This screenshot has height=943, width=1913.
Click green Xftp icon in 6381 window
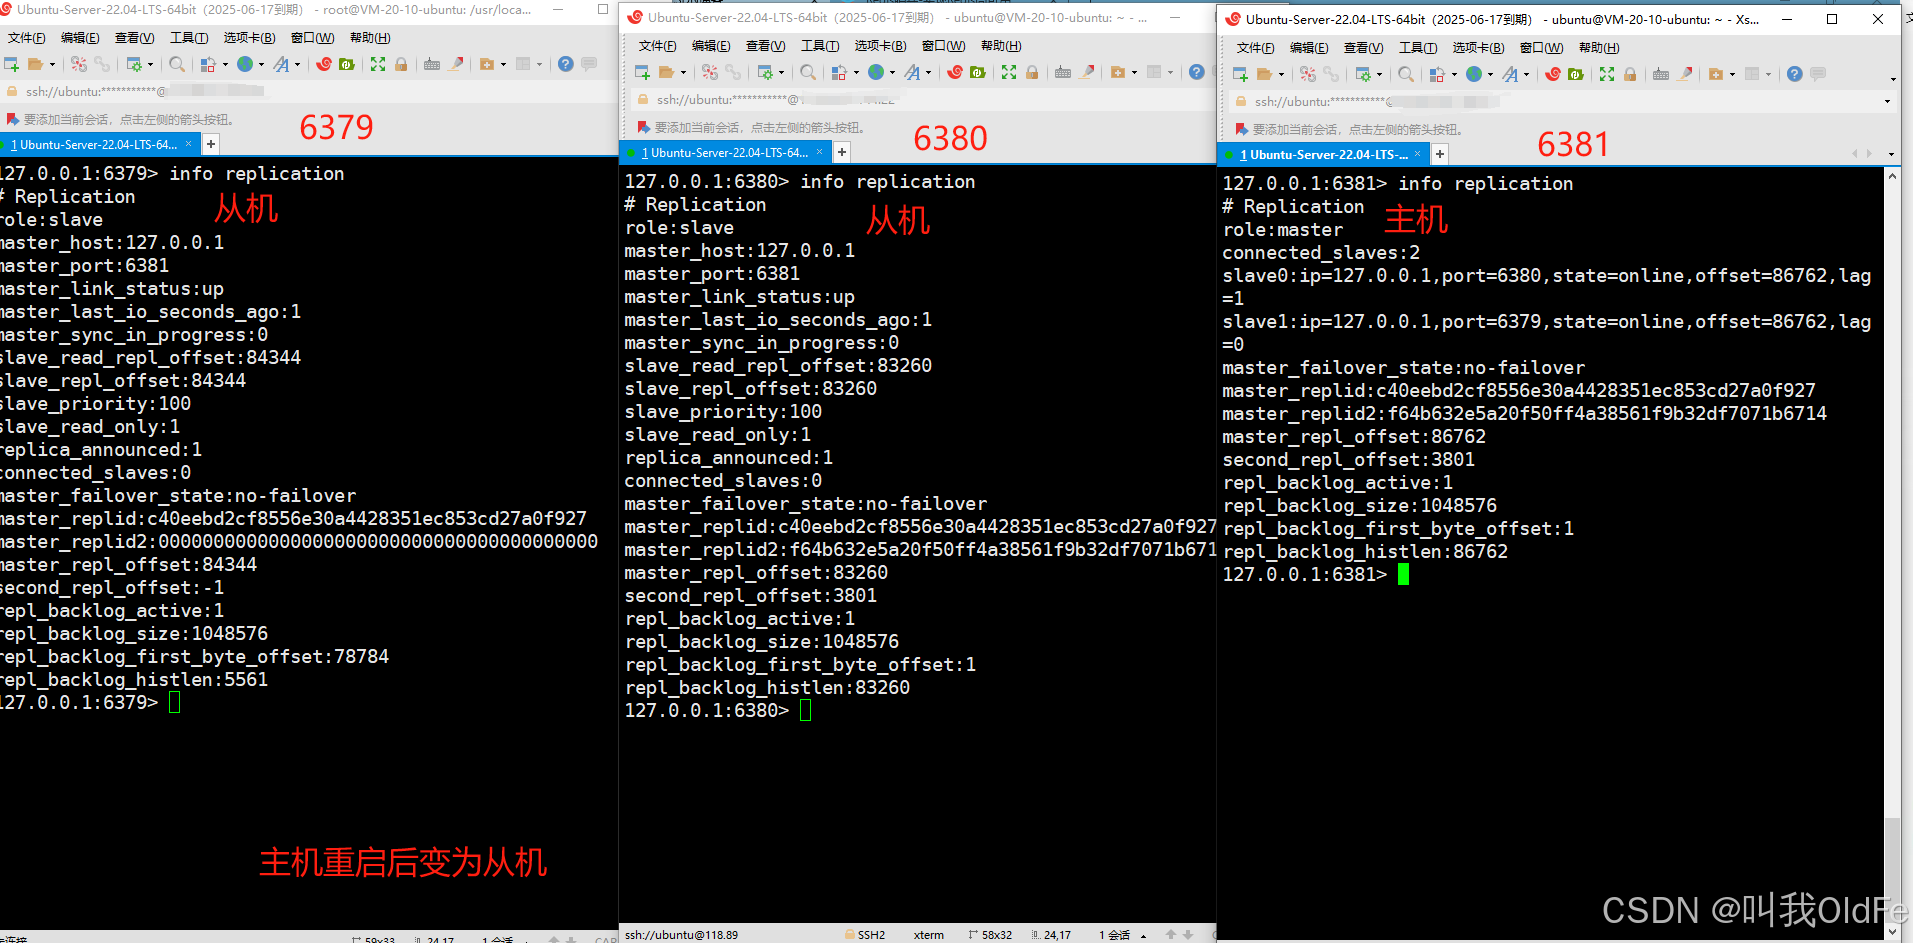tap(1575, 74)
